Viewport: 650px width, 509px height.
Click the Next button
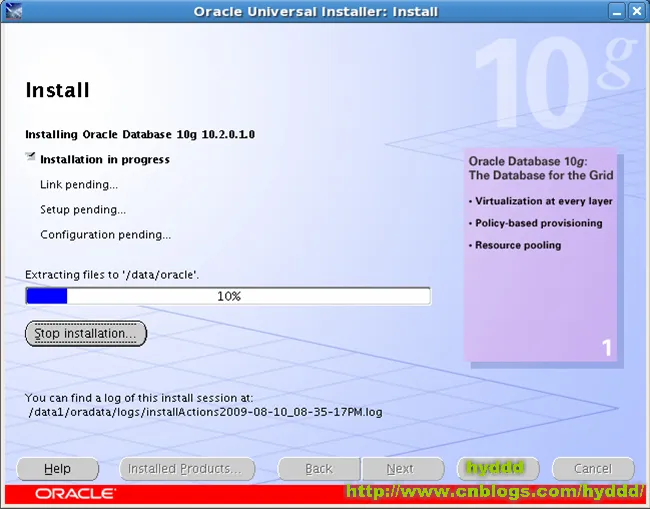click(403, 469)
